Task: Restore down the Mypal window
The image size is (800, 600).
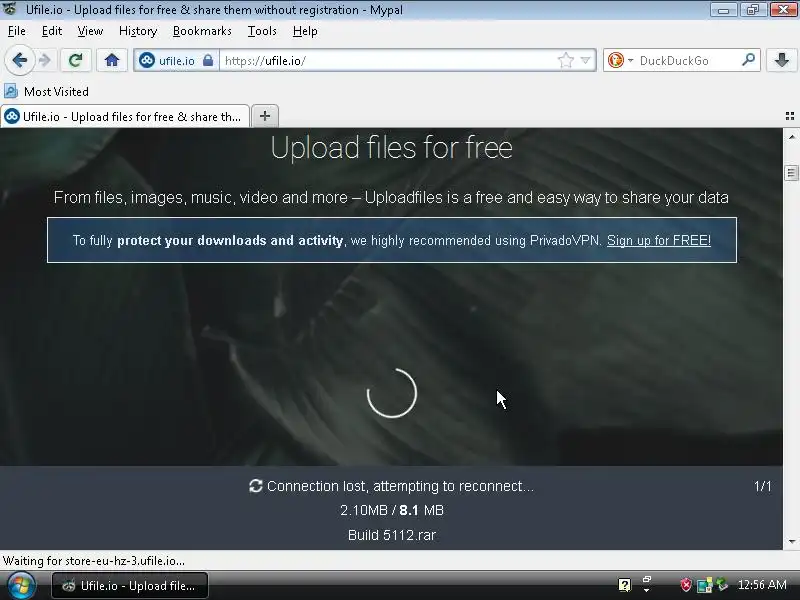Action: [753, 10]
